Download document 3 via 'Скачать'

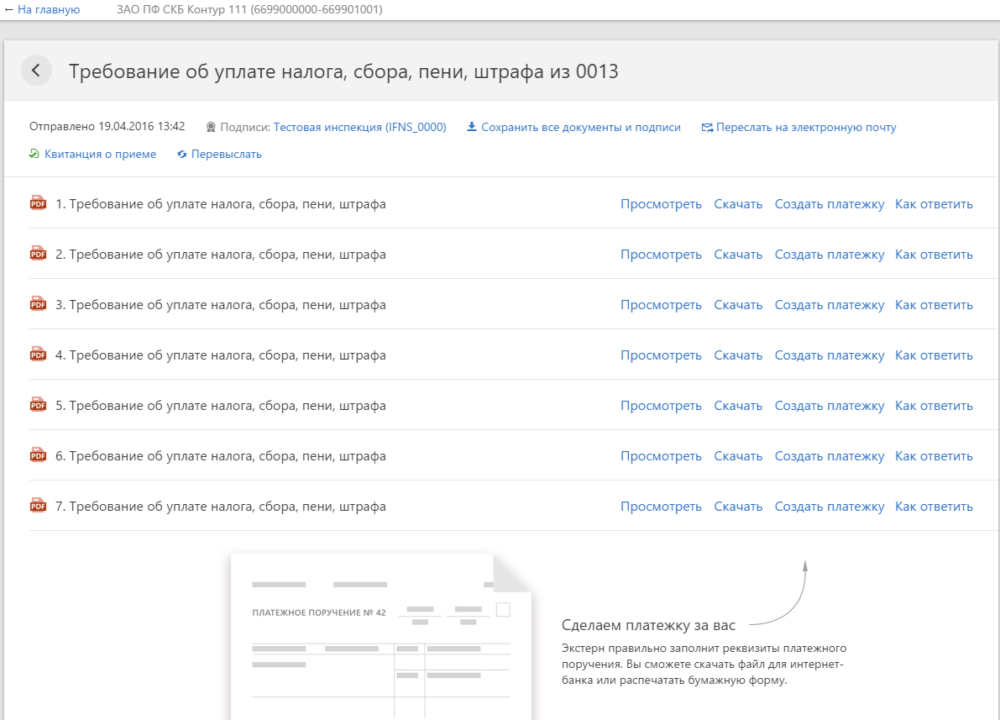click(x=738, y=305)
